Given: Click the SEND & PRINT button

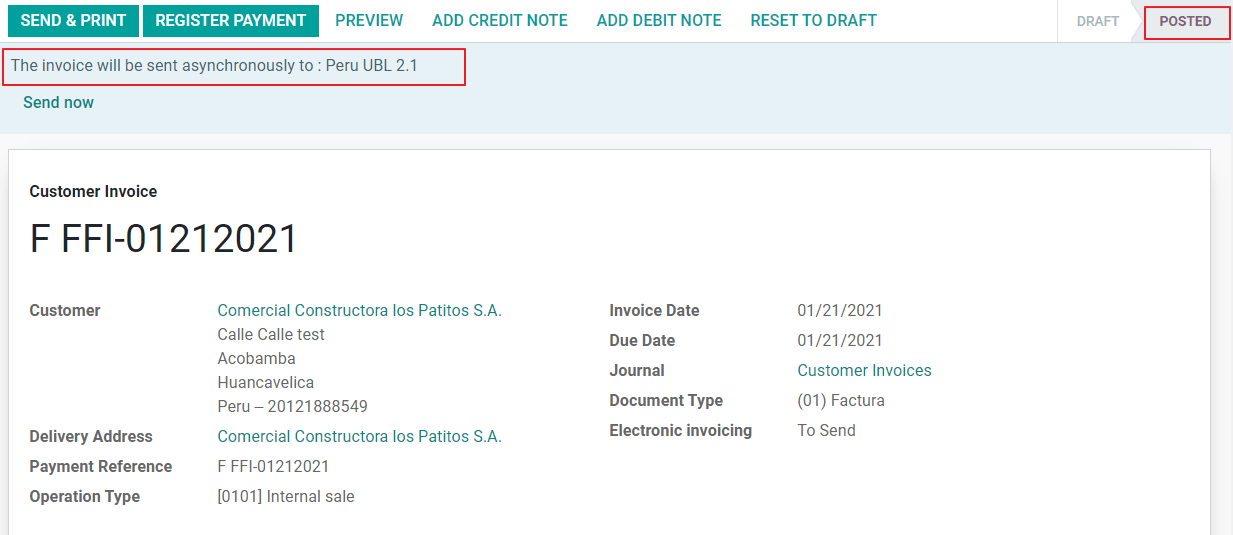Looking at the screenshot, I should (73, 21).
